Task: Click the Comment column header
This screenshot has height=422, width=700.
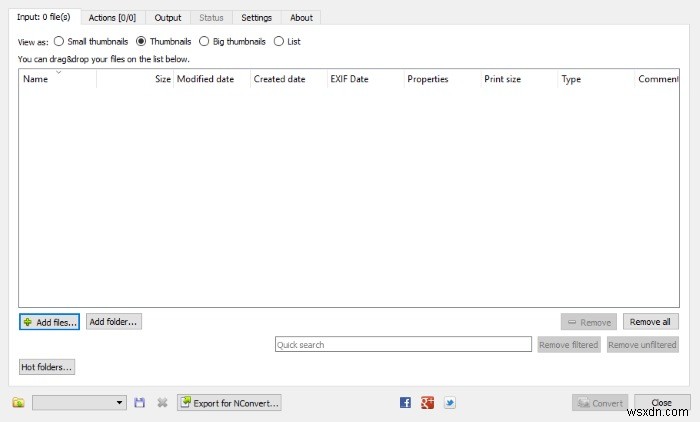Action: point(657,79)
